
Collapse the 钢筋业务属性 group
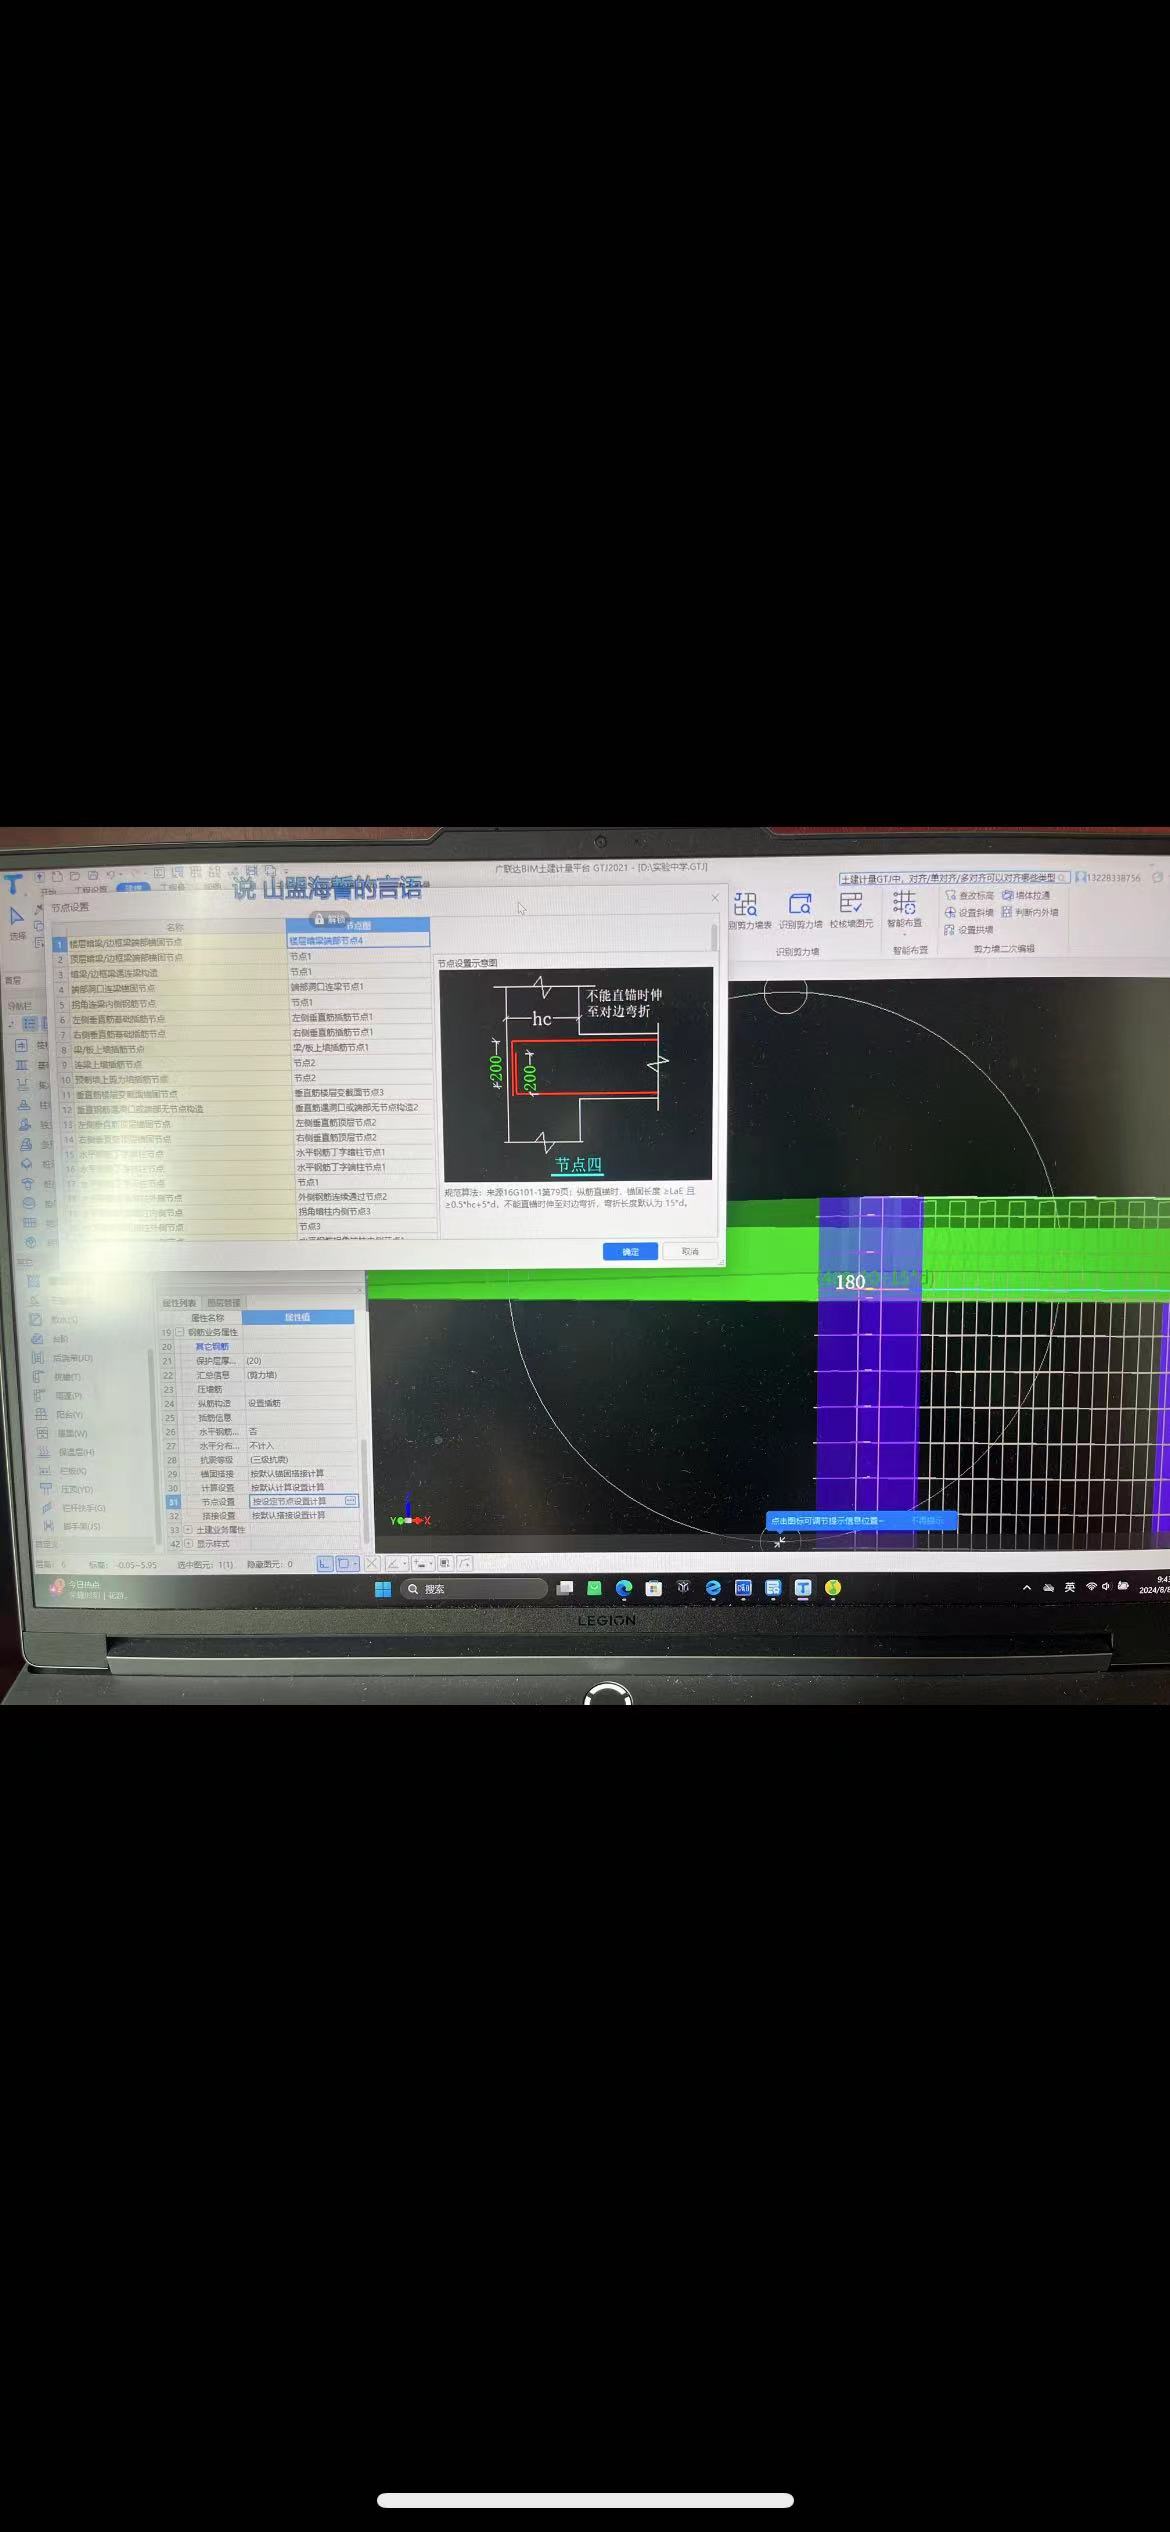click(180, 1332)
